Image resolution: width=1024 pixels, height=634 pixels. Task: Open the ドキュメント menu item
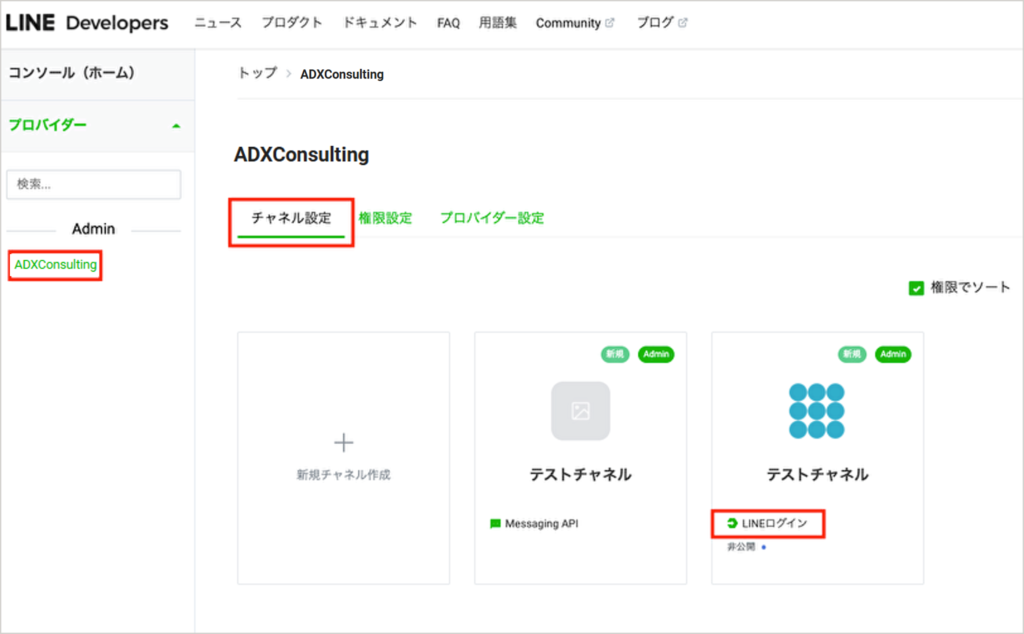tap(380, 23)
